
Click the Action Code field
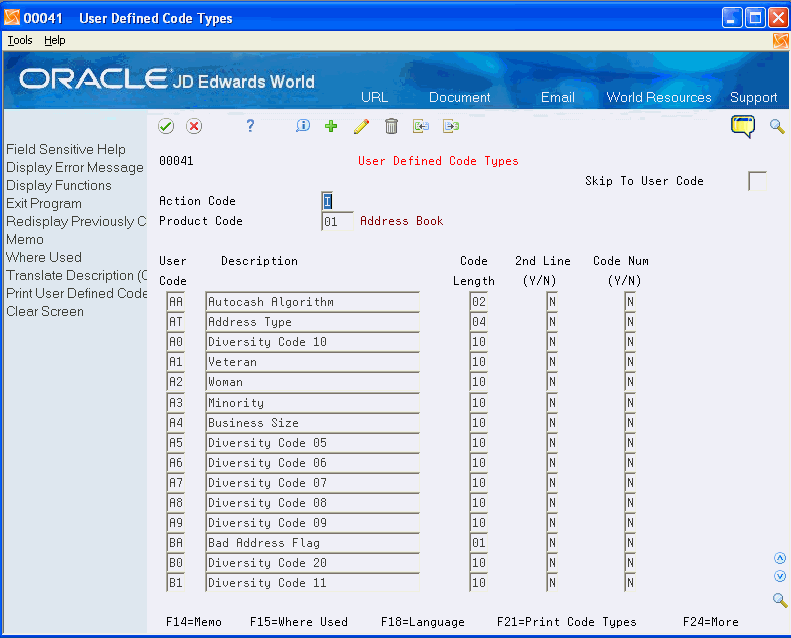pyautogui.click(x=327, y=201)
